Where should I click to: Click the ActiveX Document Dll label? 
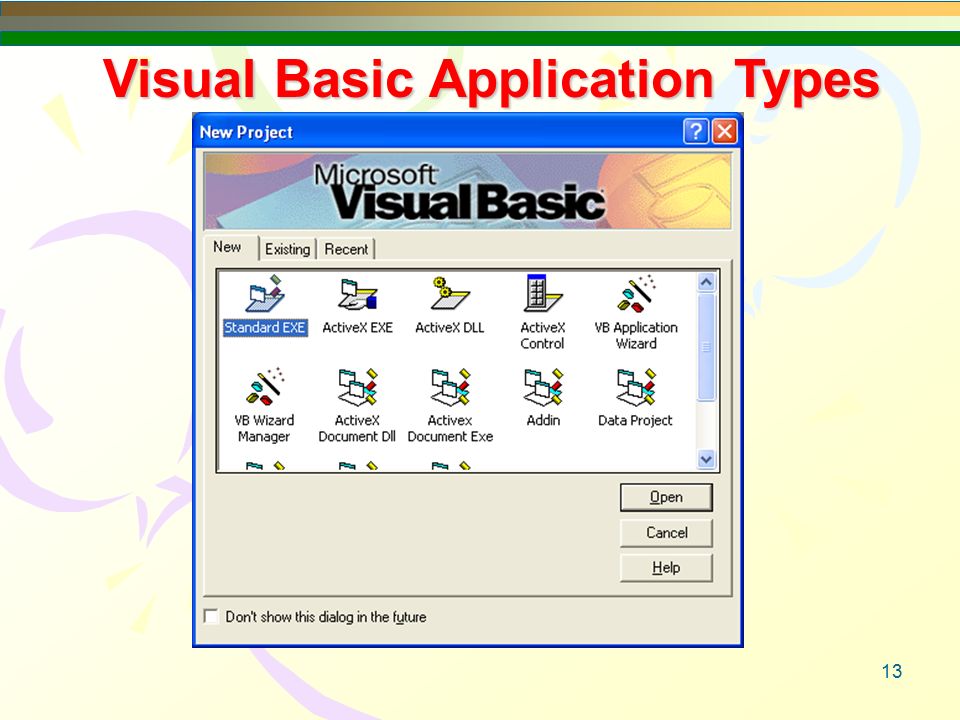pos(357,429)
